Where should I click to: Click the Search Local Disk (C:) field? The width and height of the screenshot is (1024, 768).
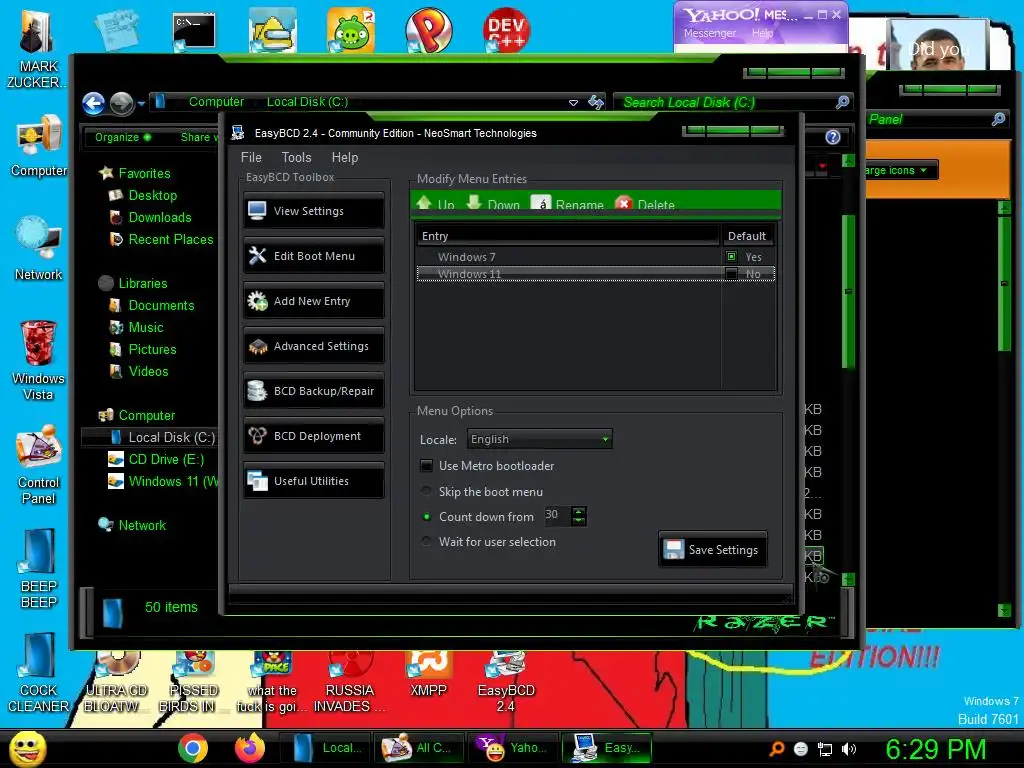(x=725, y=102)
